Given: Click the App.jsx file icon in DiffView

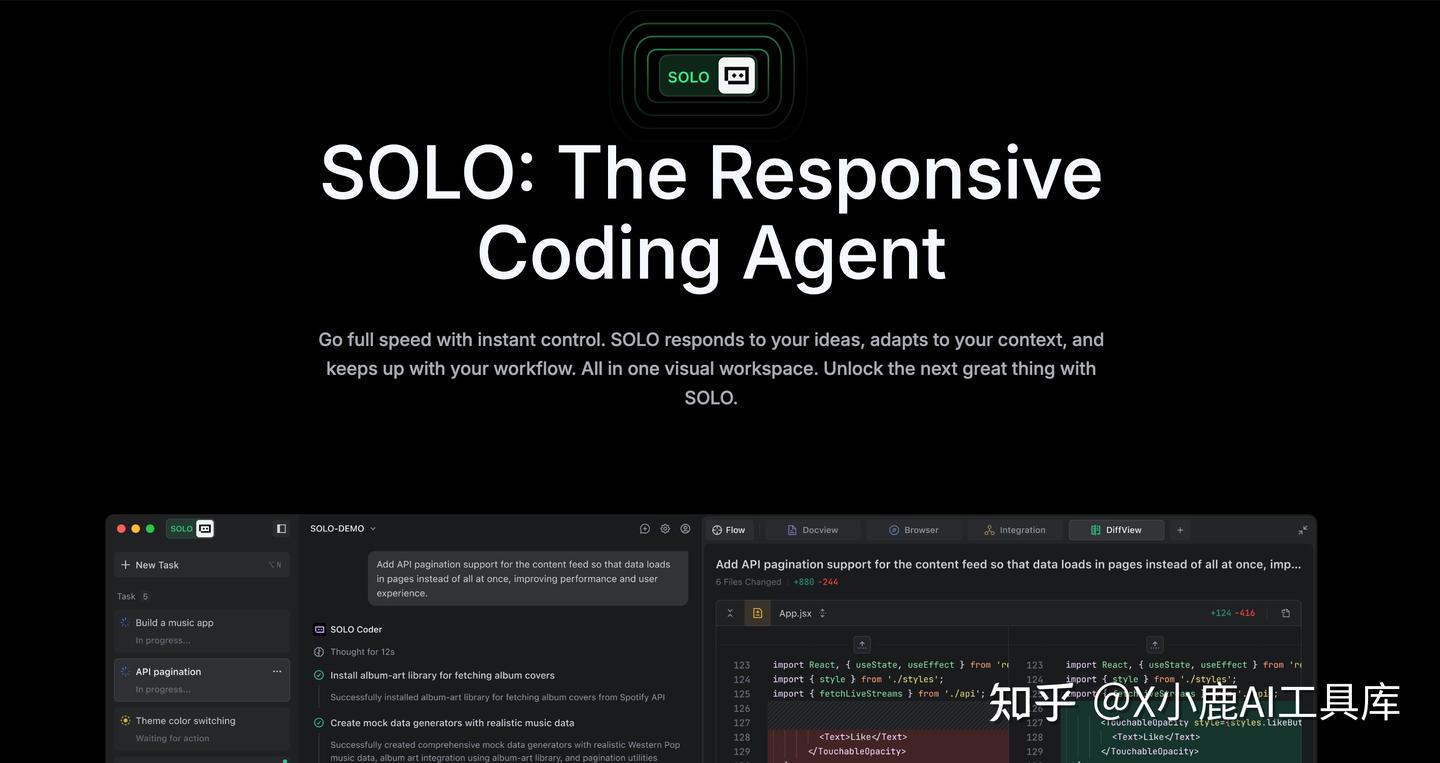Looking at the screenshot, I should 758,613.
